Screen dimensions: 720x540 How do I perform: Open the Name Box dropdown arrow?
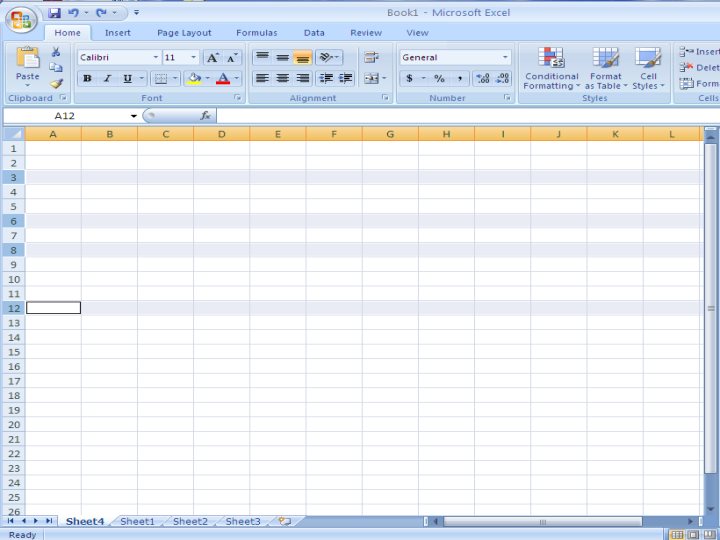click(x=134, y=116)
